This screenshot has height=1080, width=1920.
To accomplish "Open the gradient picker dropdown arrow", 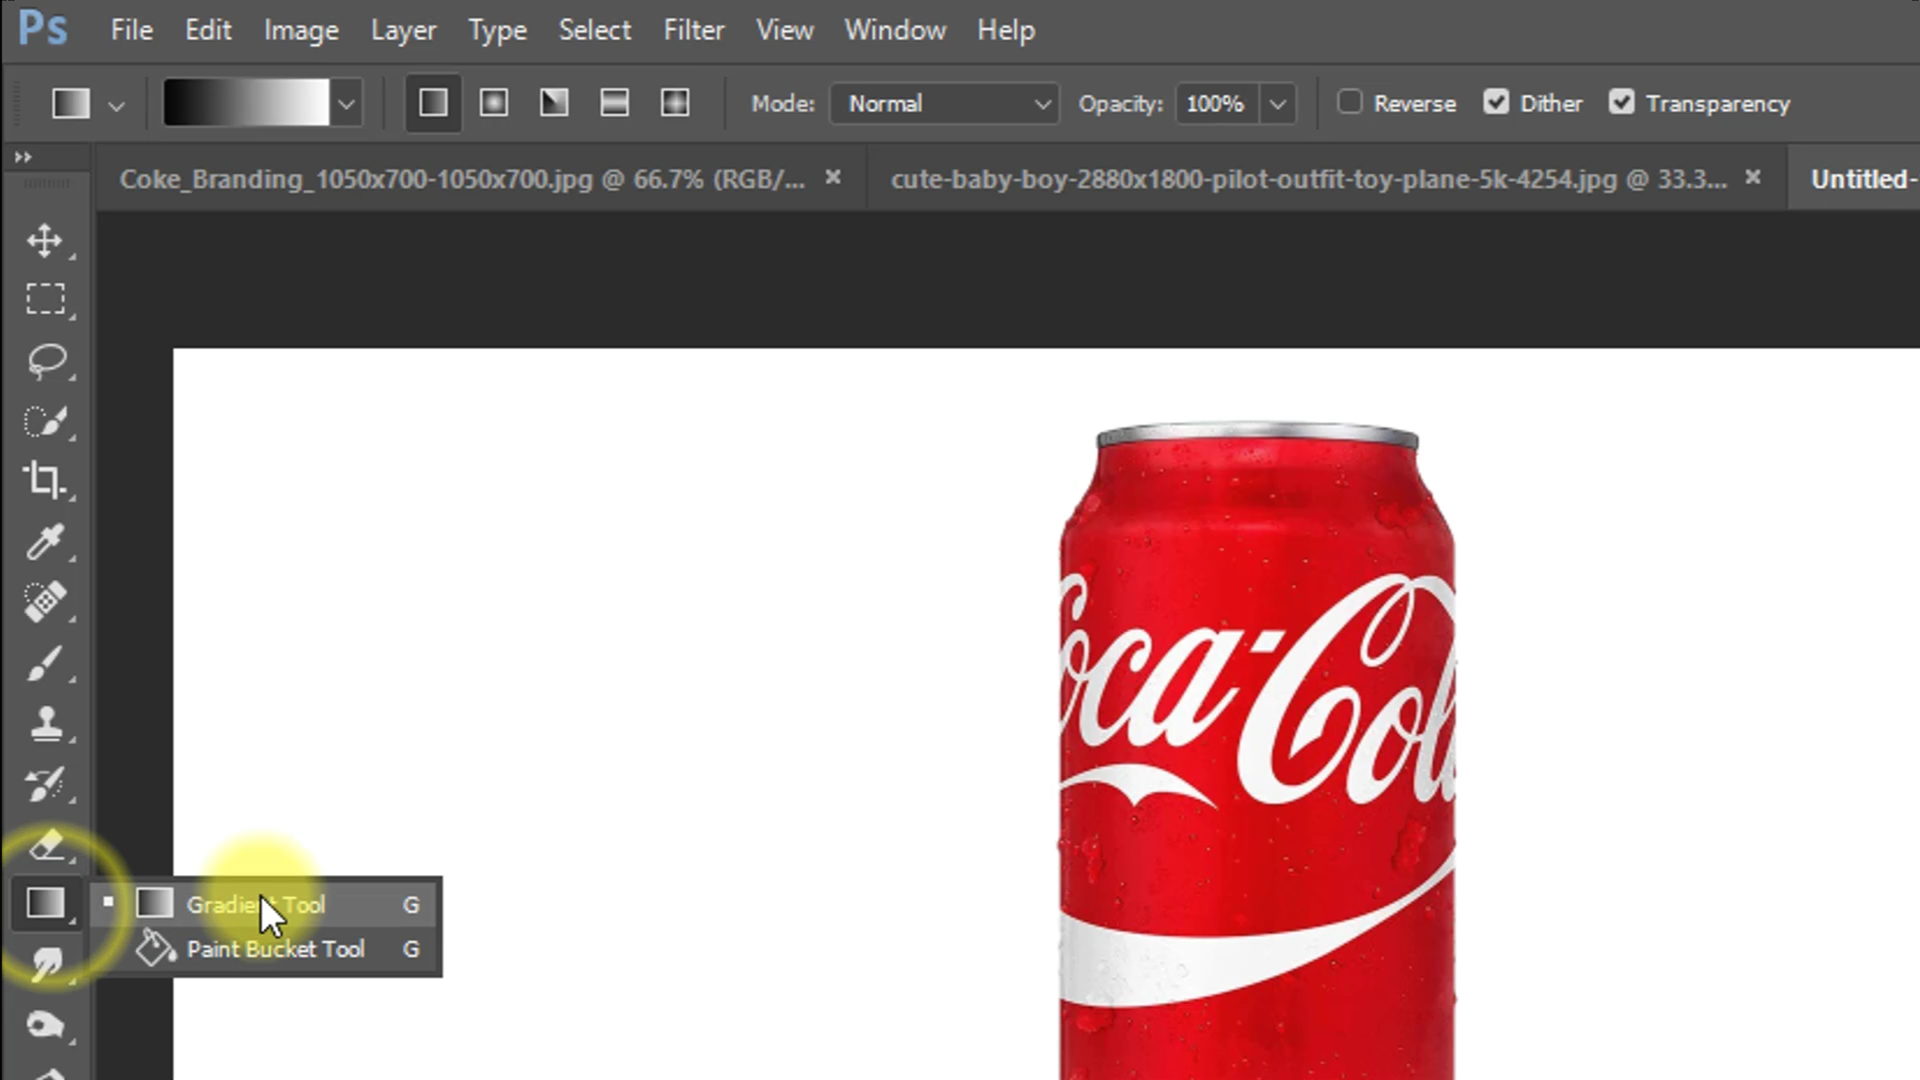I will click(346, 103).
